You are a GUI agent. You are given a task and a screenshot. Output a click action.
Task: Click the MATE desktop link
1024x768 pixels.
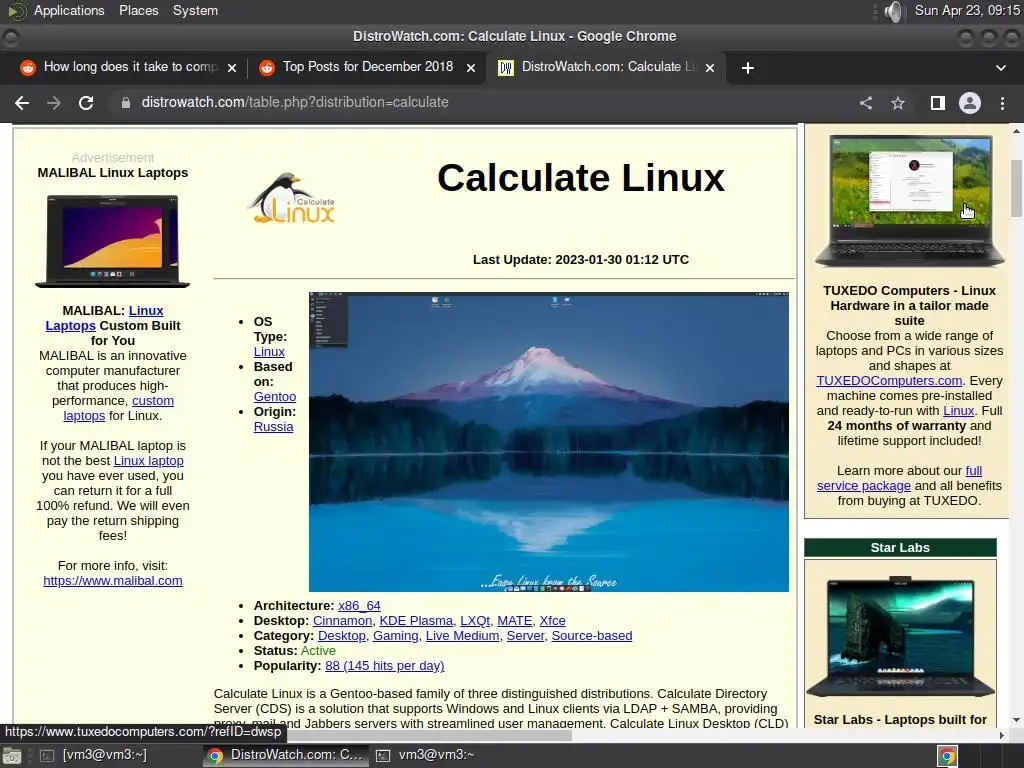pos(515,621)
